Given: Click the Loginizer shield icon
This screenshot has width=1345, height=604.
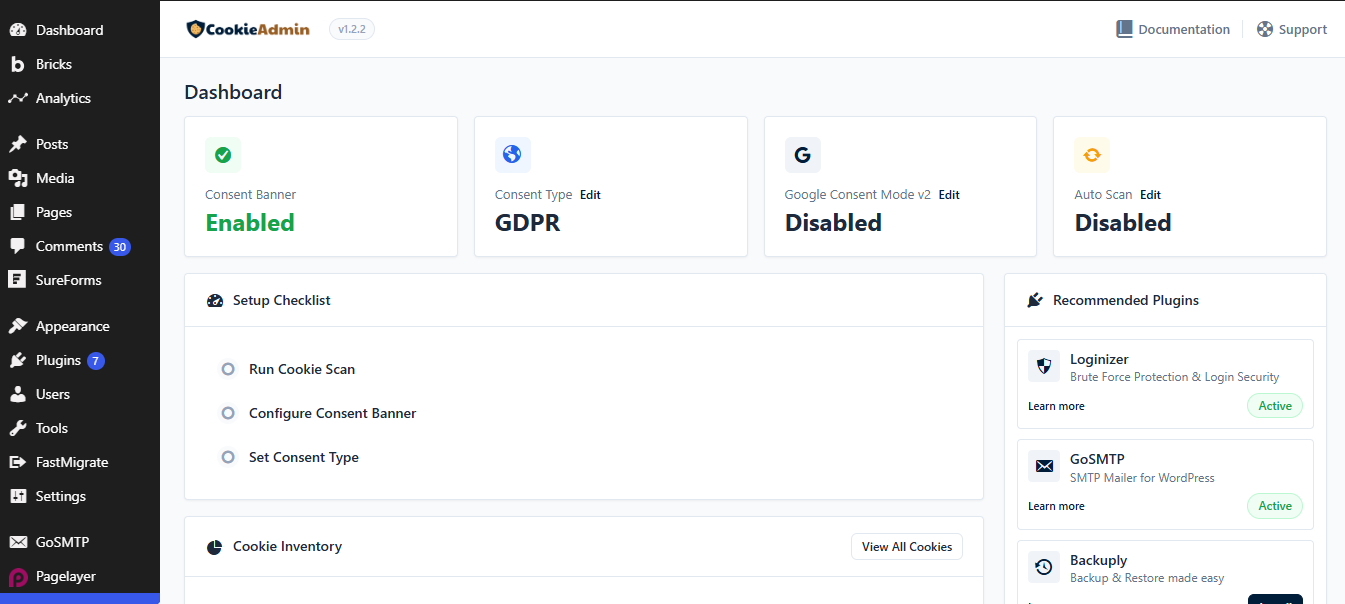Looking at the screenshot, I should point(1044,366).
